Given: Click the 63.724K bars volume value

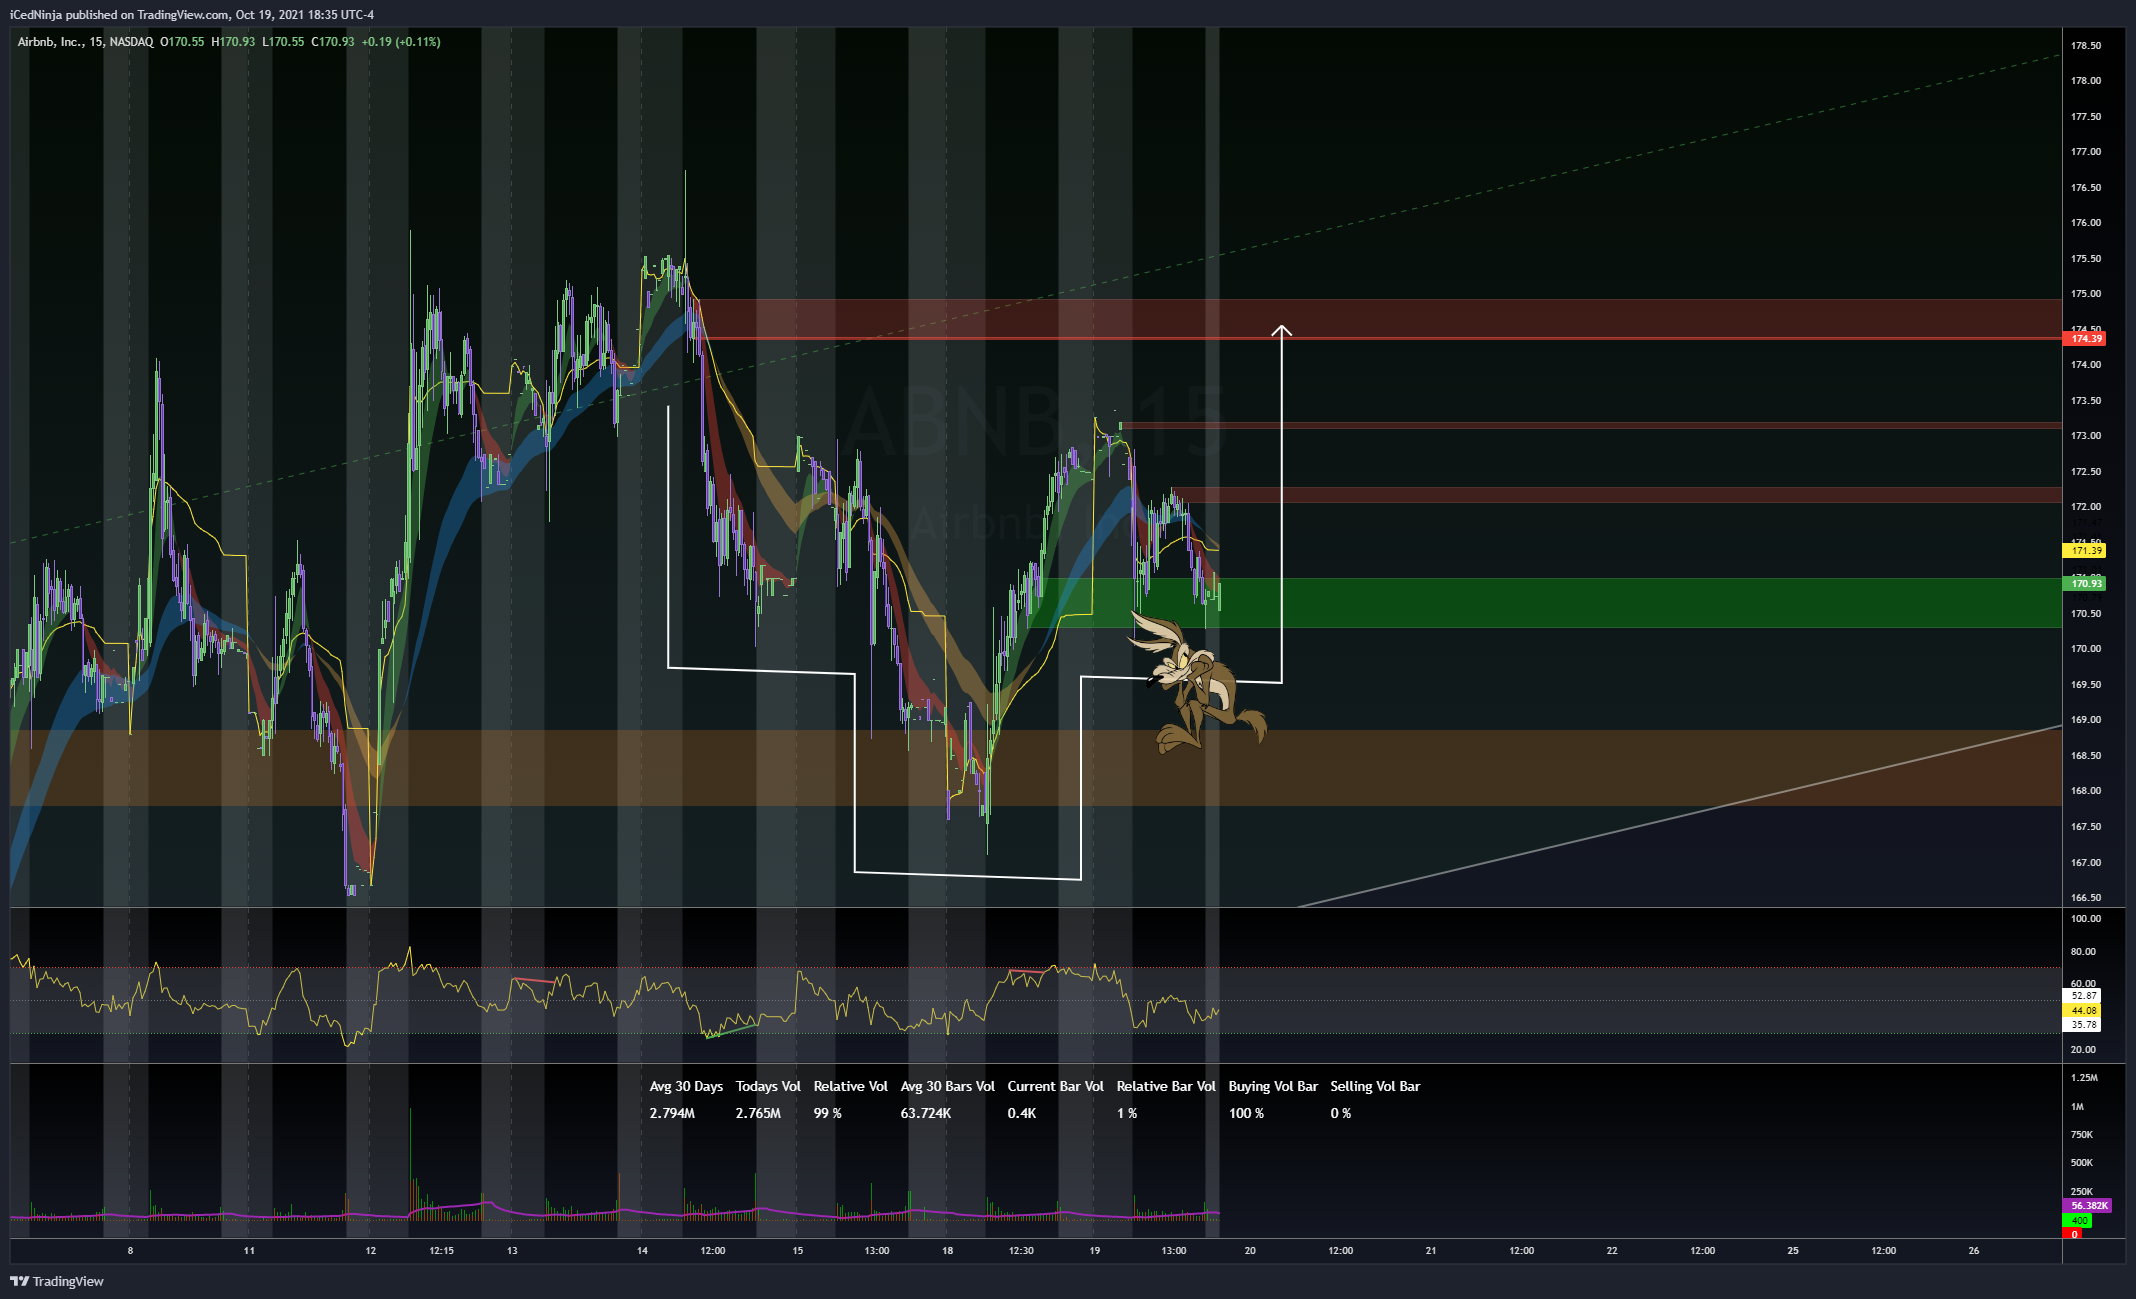Looking at the screenshot, I should coord(925,1114).
